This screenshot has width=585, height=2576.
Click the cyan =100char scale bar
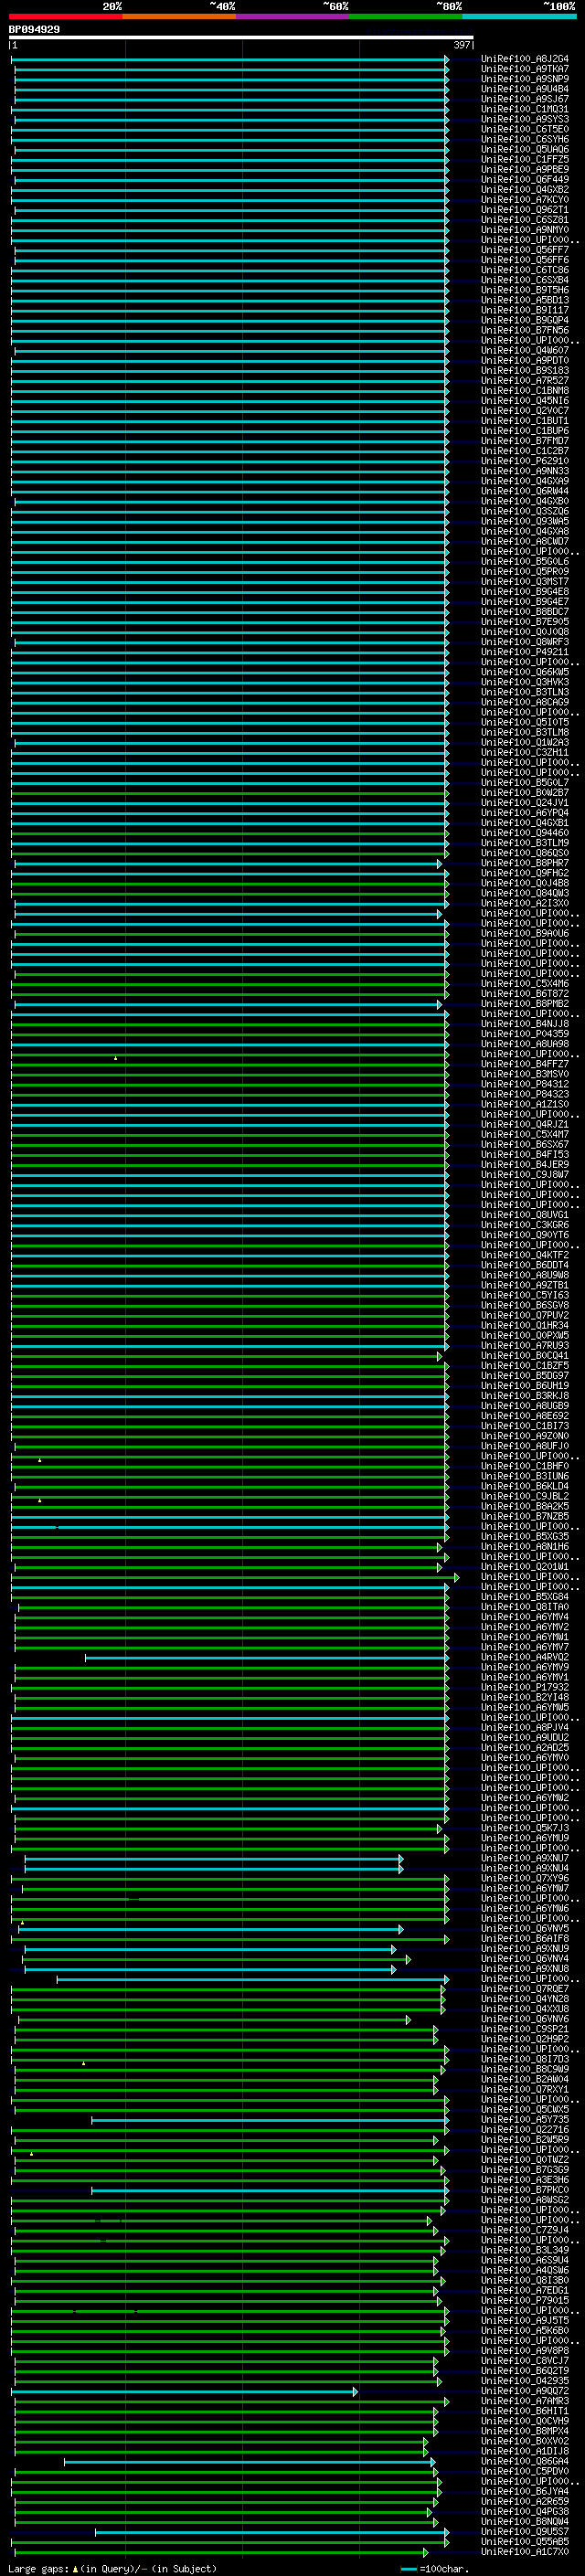[x=408, y=2568]
